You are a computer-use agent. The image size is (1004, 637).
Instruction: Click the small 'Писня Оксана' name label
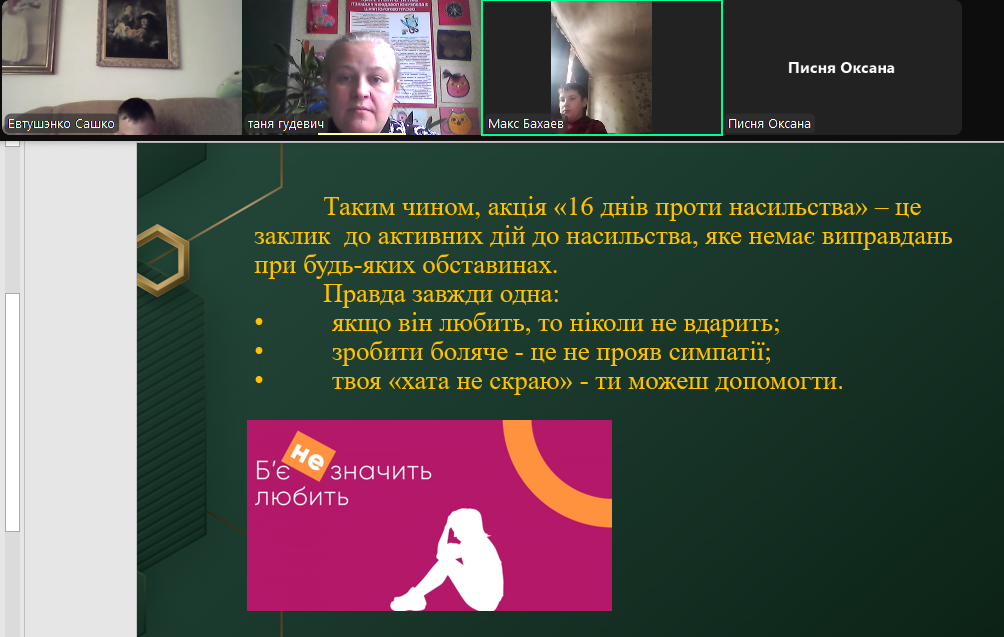[769, 124]
